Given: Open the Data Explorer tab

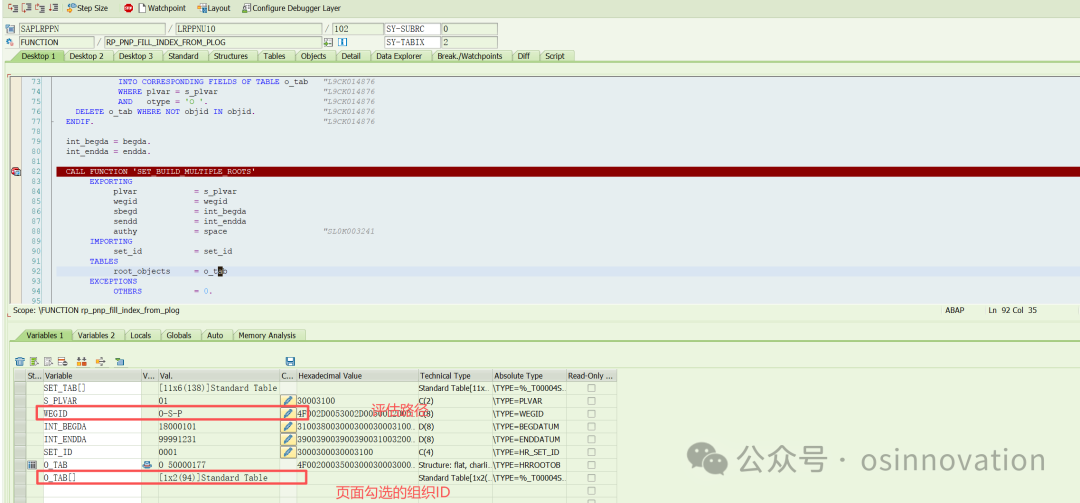Looking at the screenshot, I should (x=399, y=56).
